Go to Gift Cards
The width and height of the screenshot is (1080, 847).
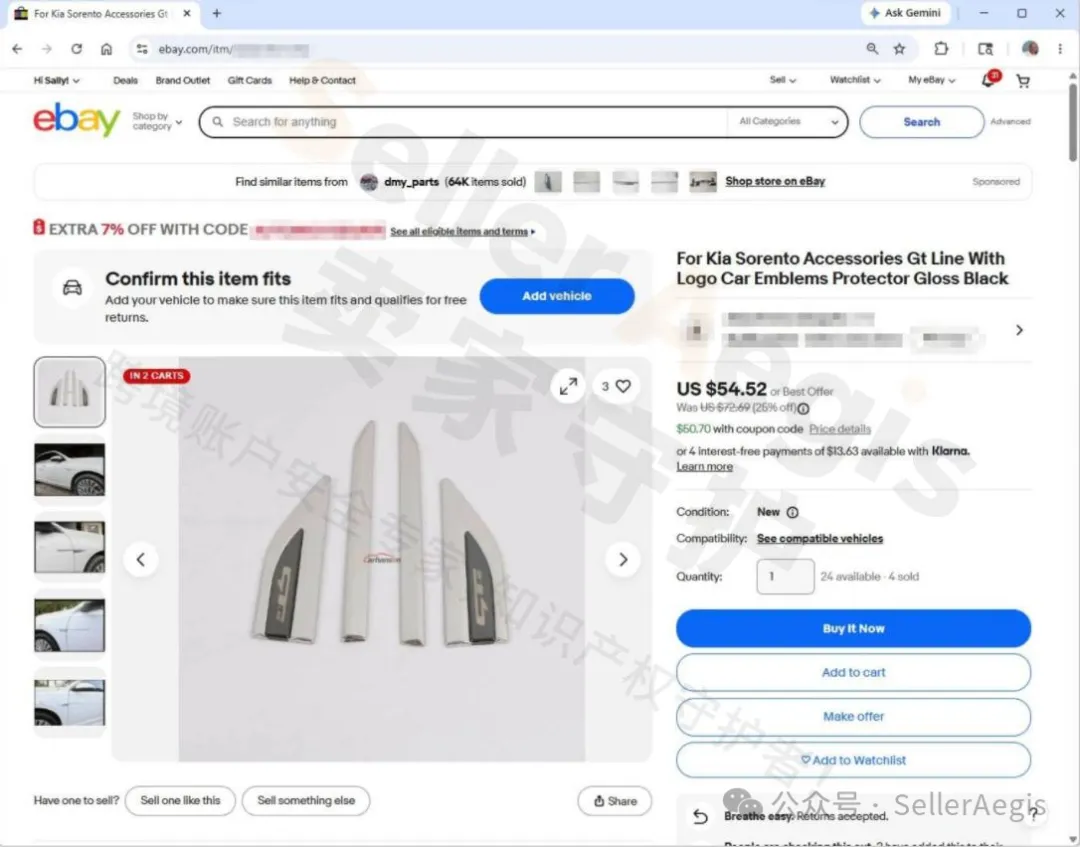click(249, 81)
